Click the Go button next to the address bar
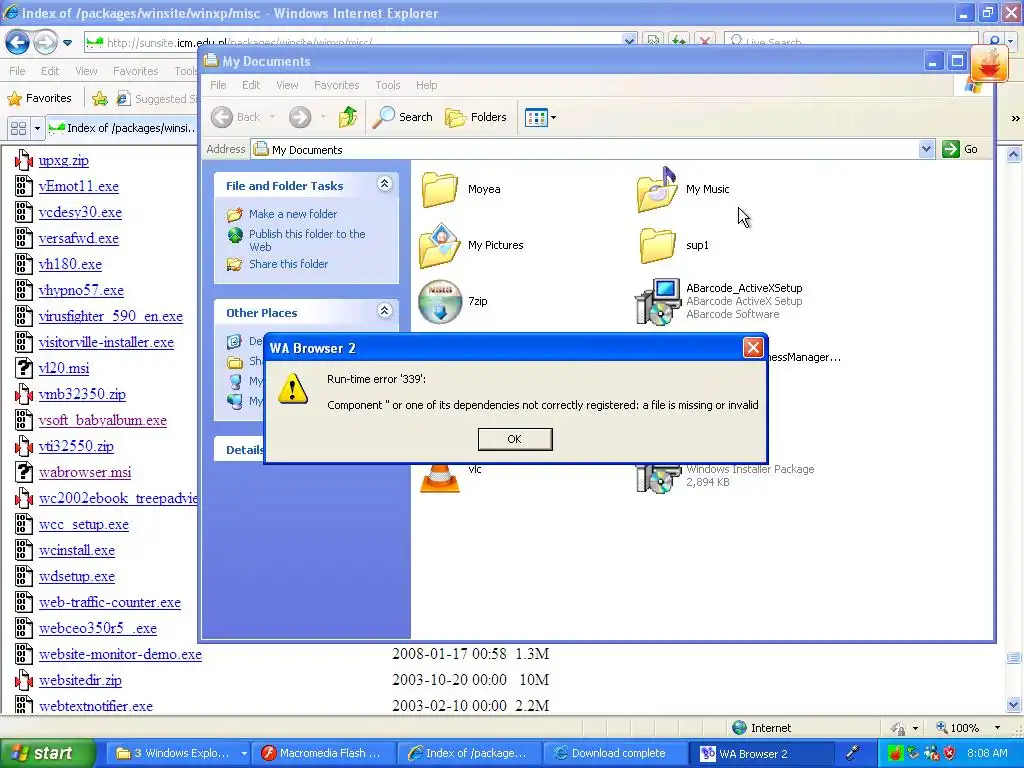 960,149
